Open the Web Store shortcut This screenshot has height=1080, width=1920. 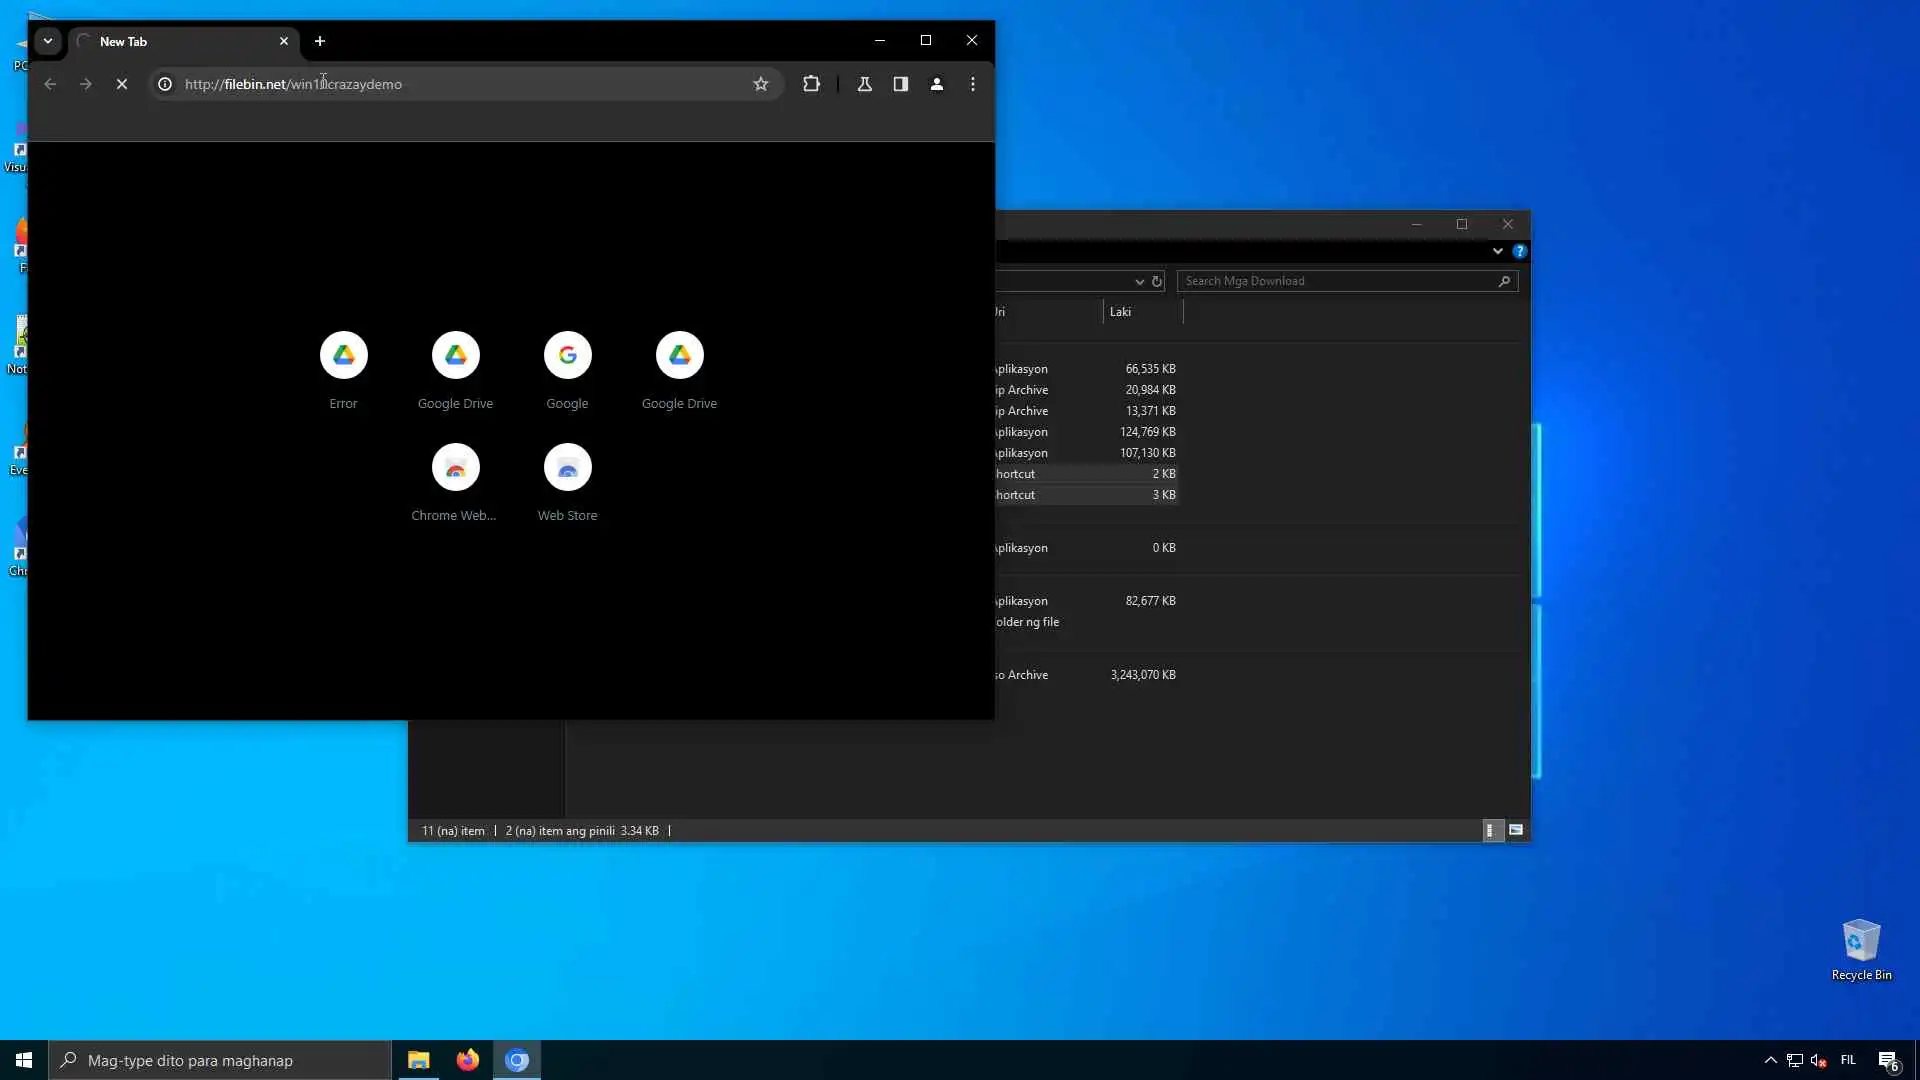[567, 468]
